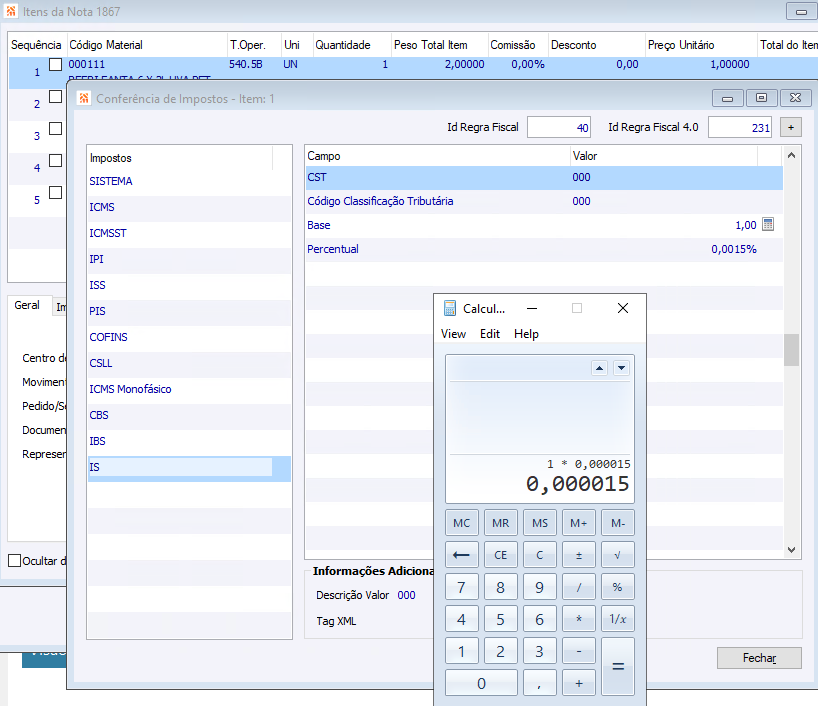Click calculator history down arrow

[621, 368]
